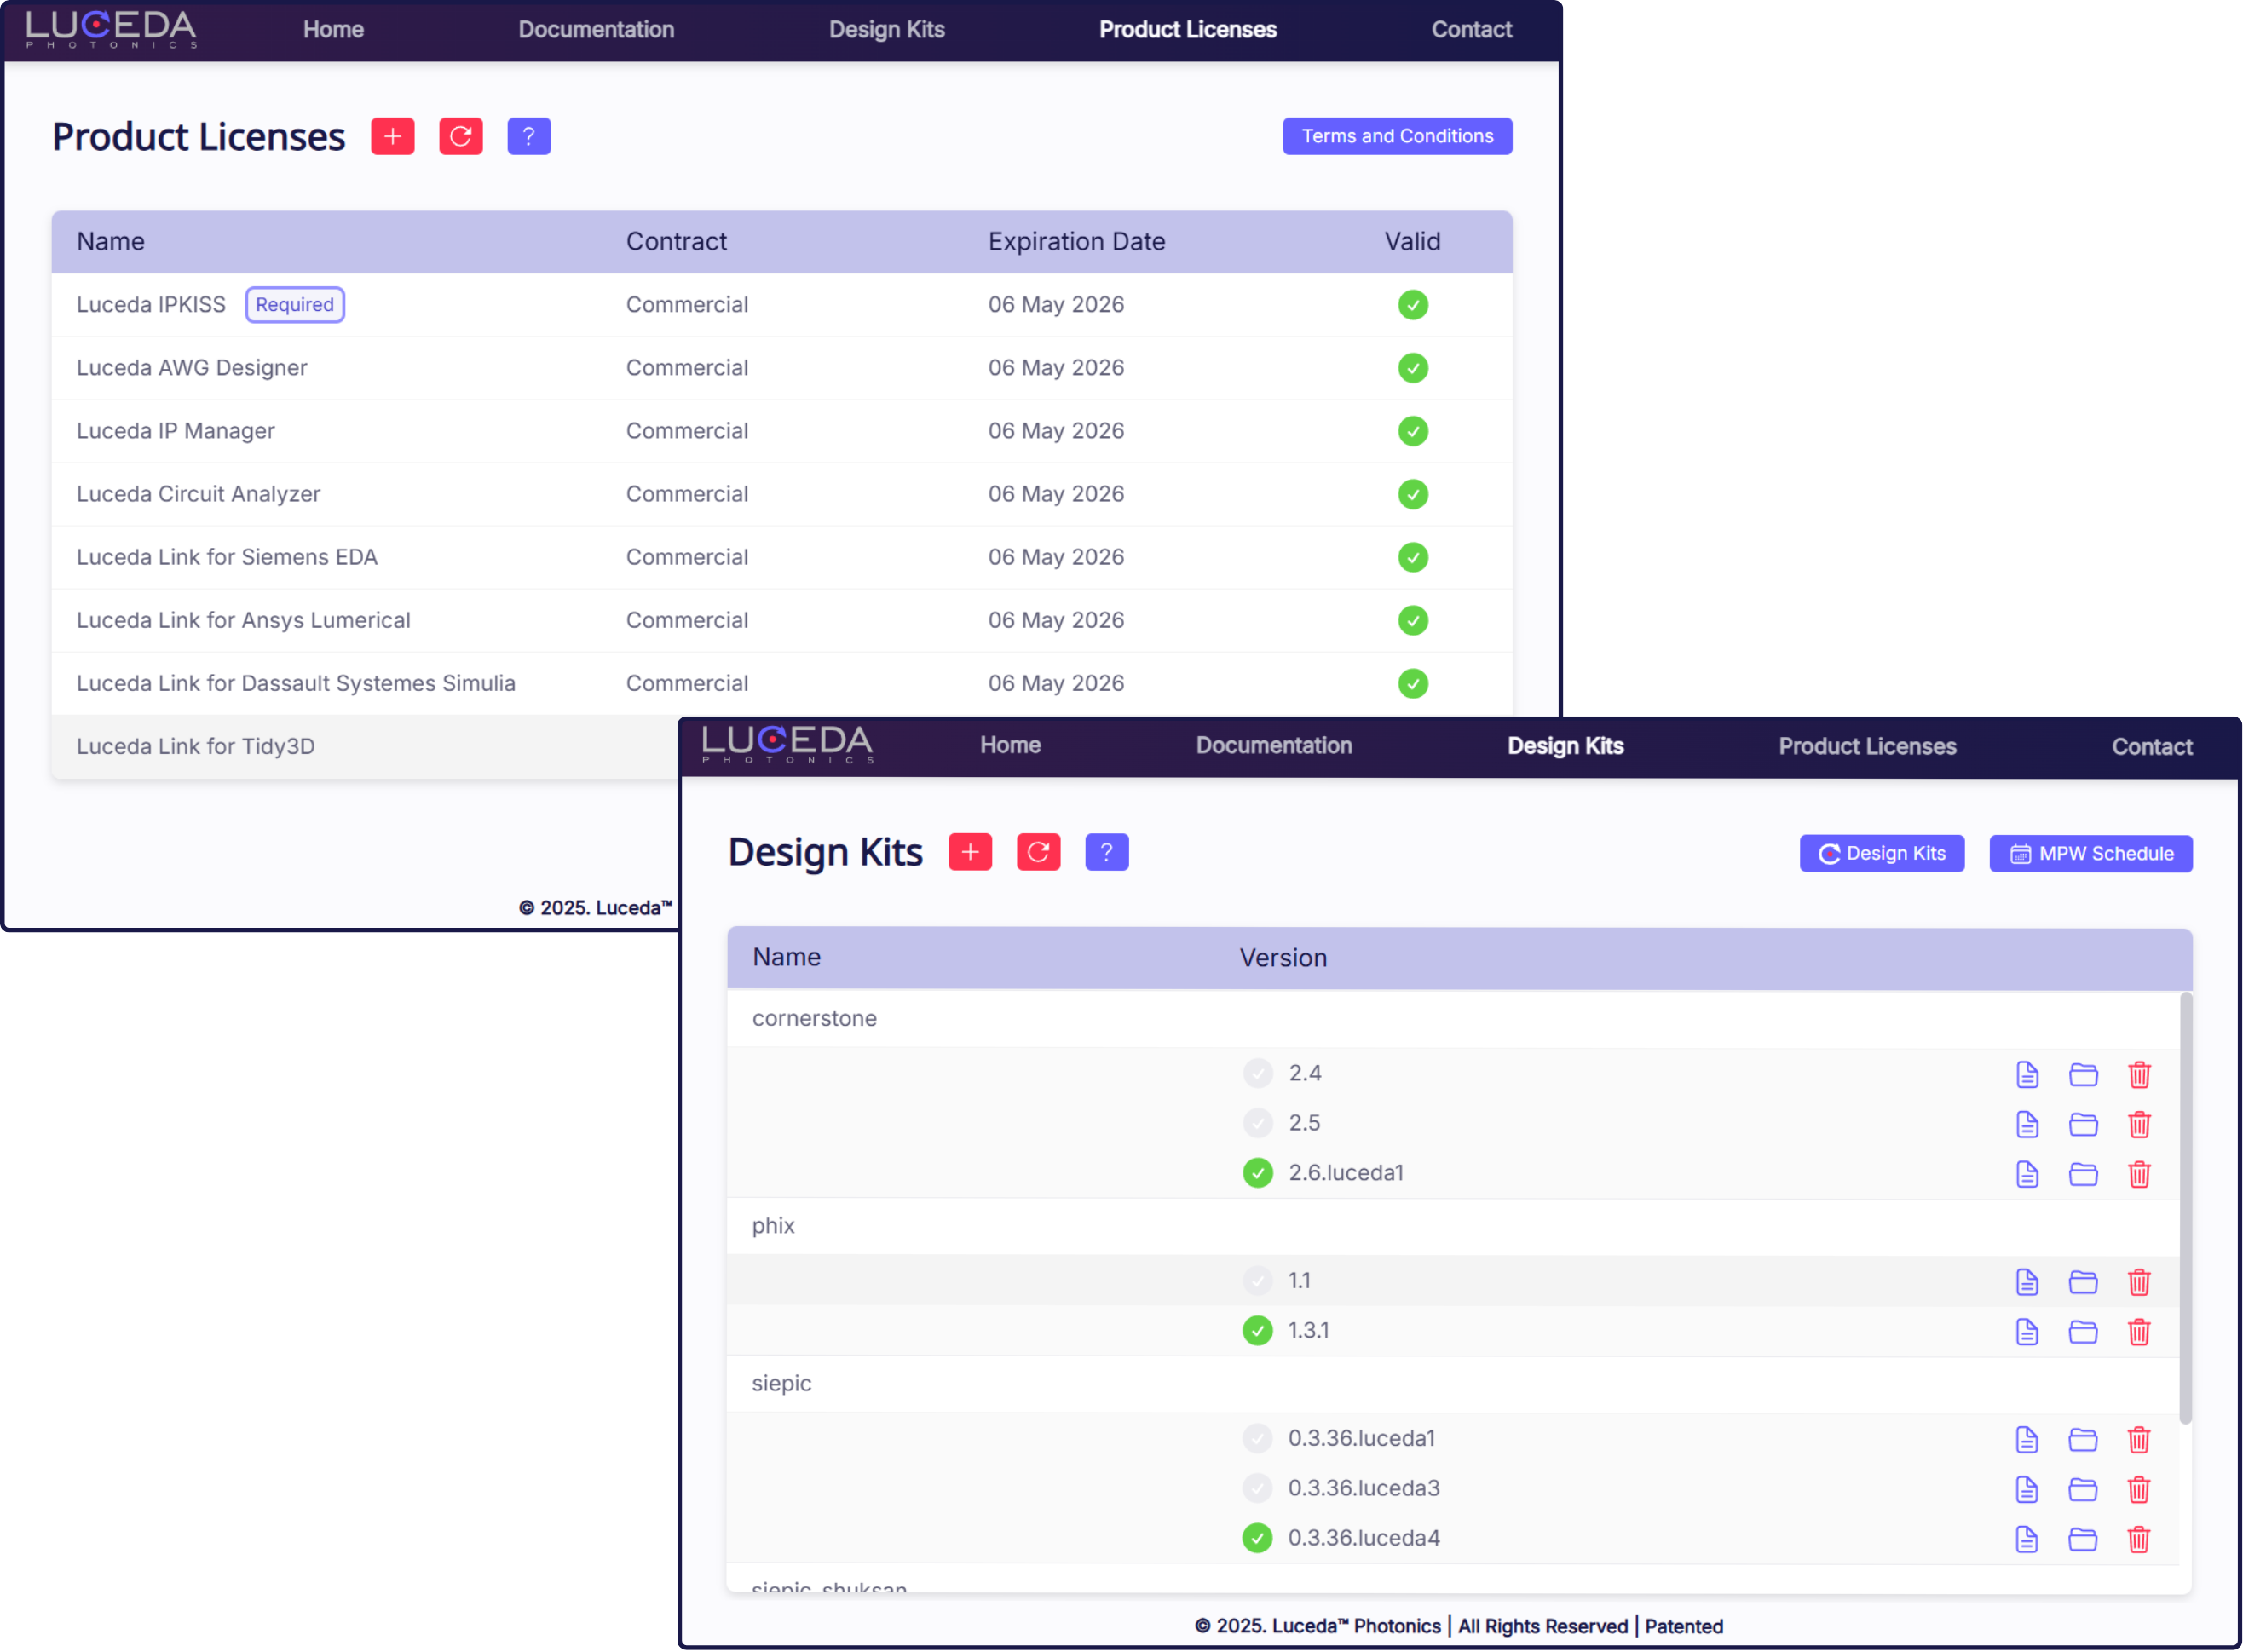Open the MPW Schedule button
The height and width of the screenshot is (1652, 2243).
click(2090, 854)
